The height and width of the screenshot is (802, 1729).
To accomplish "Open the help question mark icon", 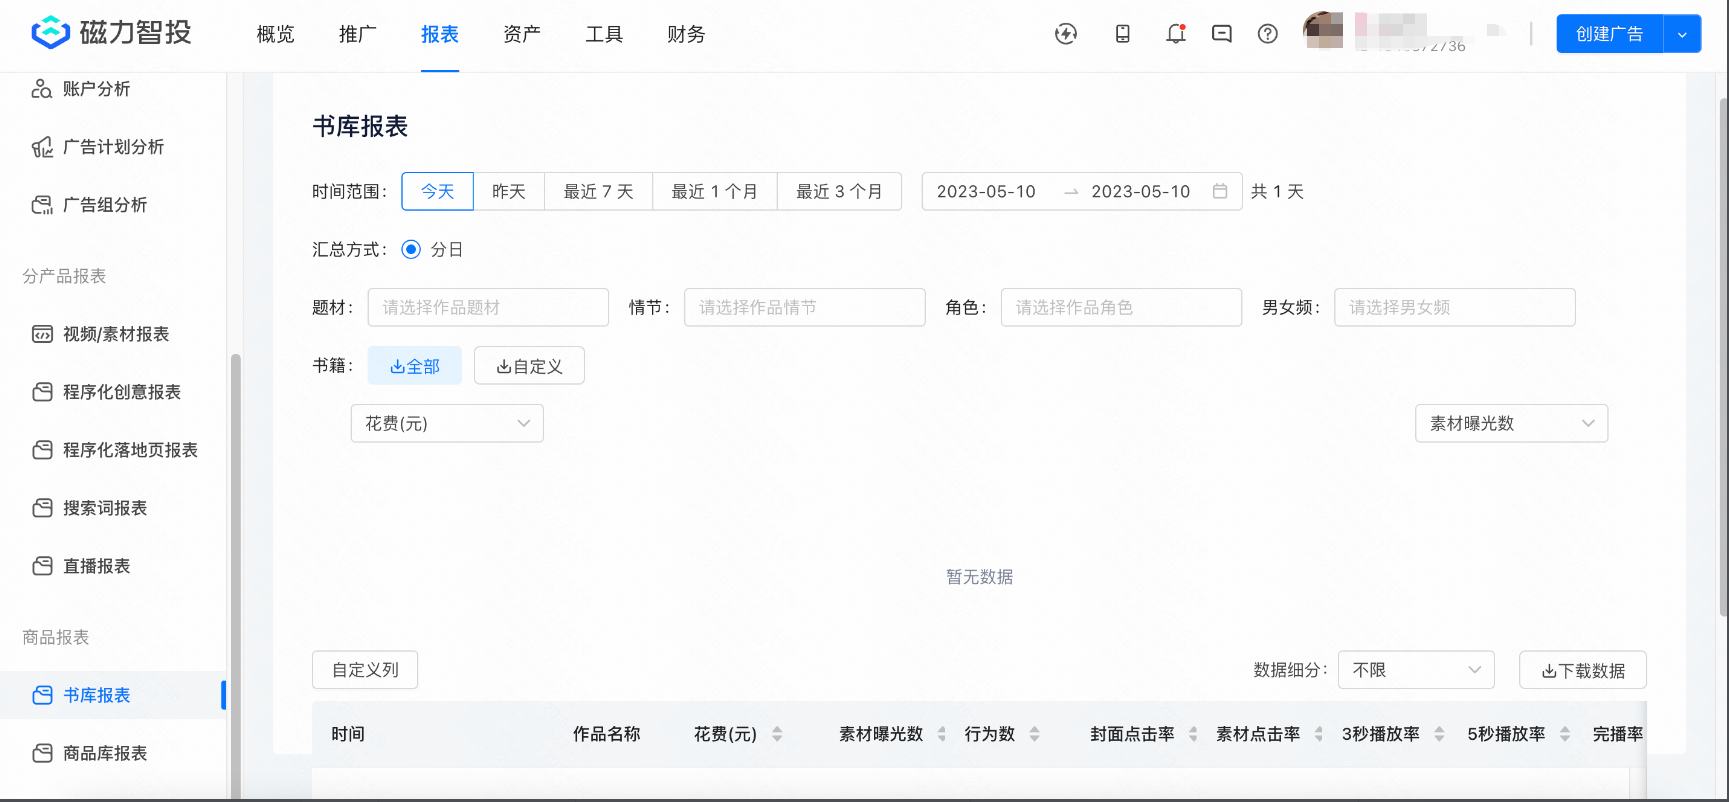I will [1268, 34].
